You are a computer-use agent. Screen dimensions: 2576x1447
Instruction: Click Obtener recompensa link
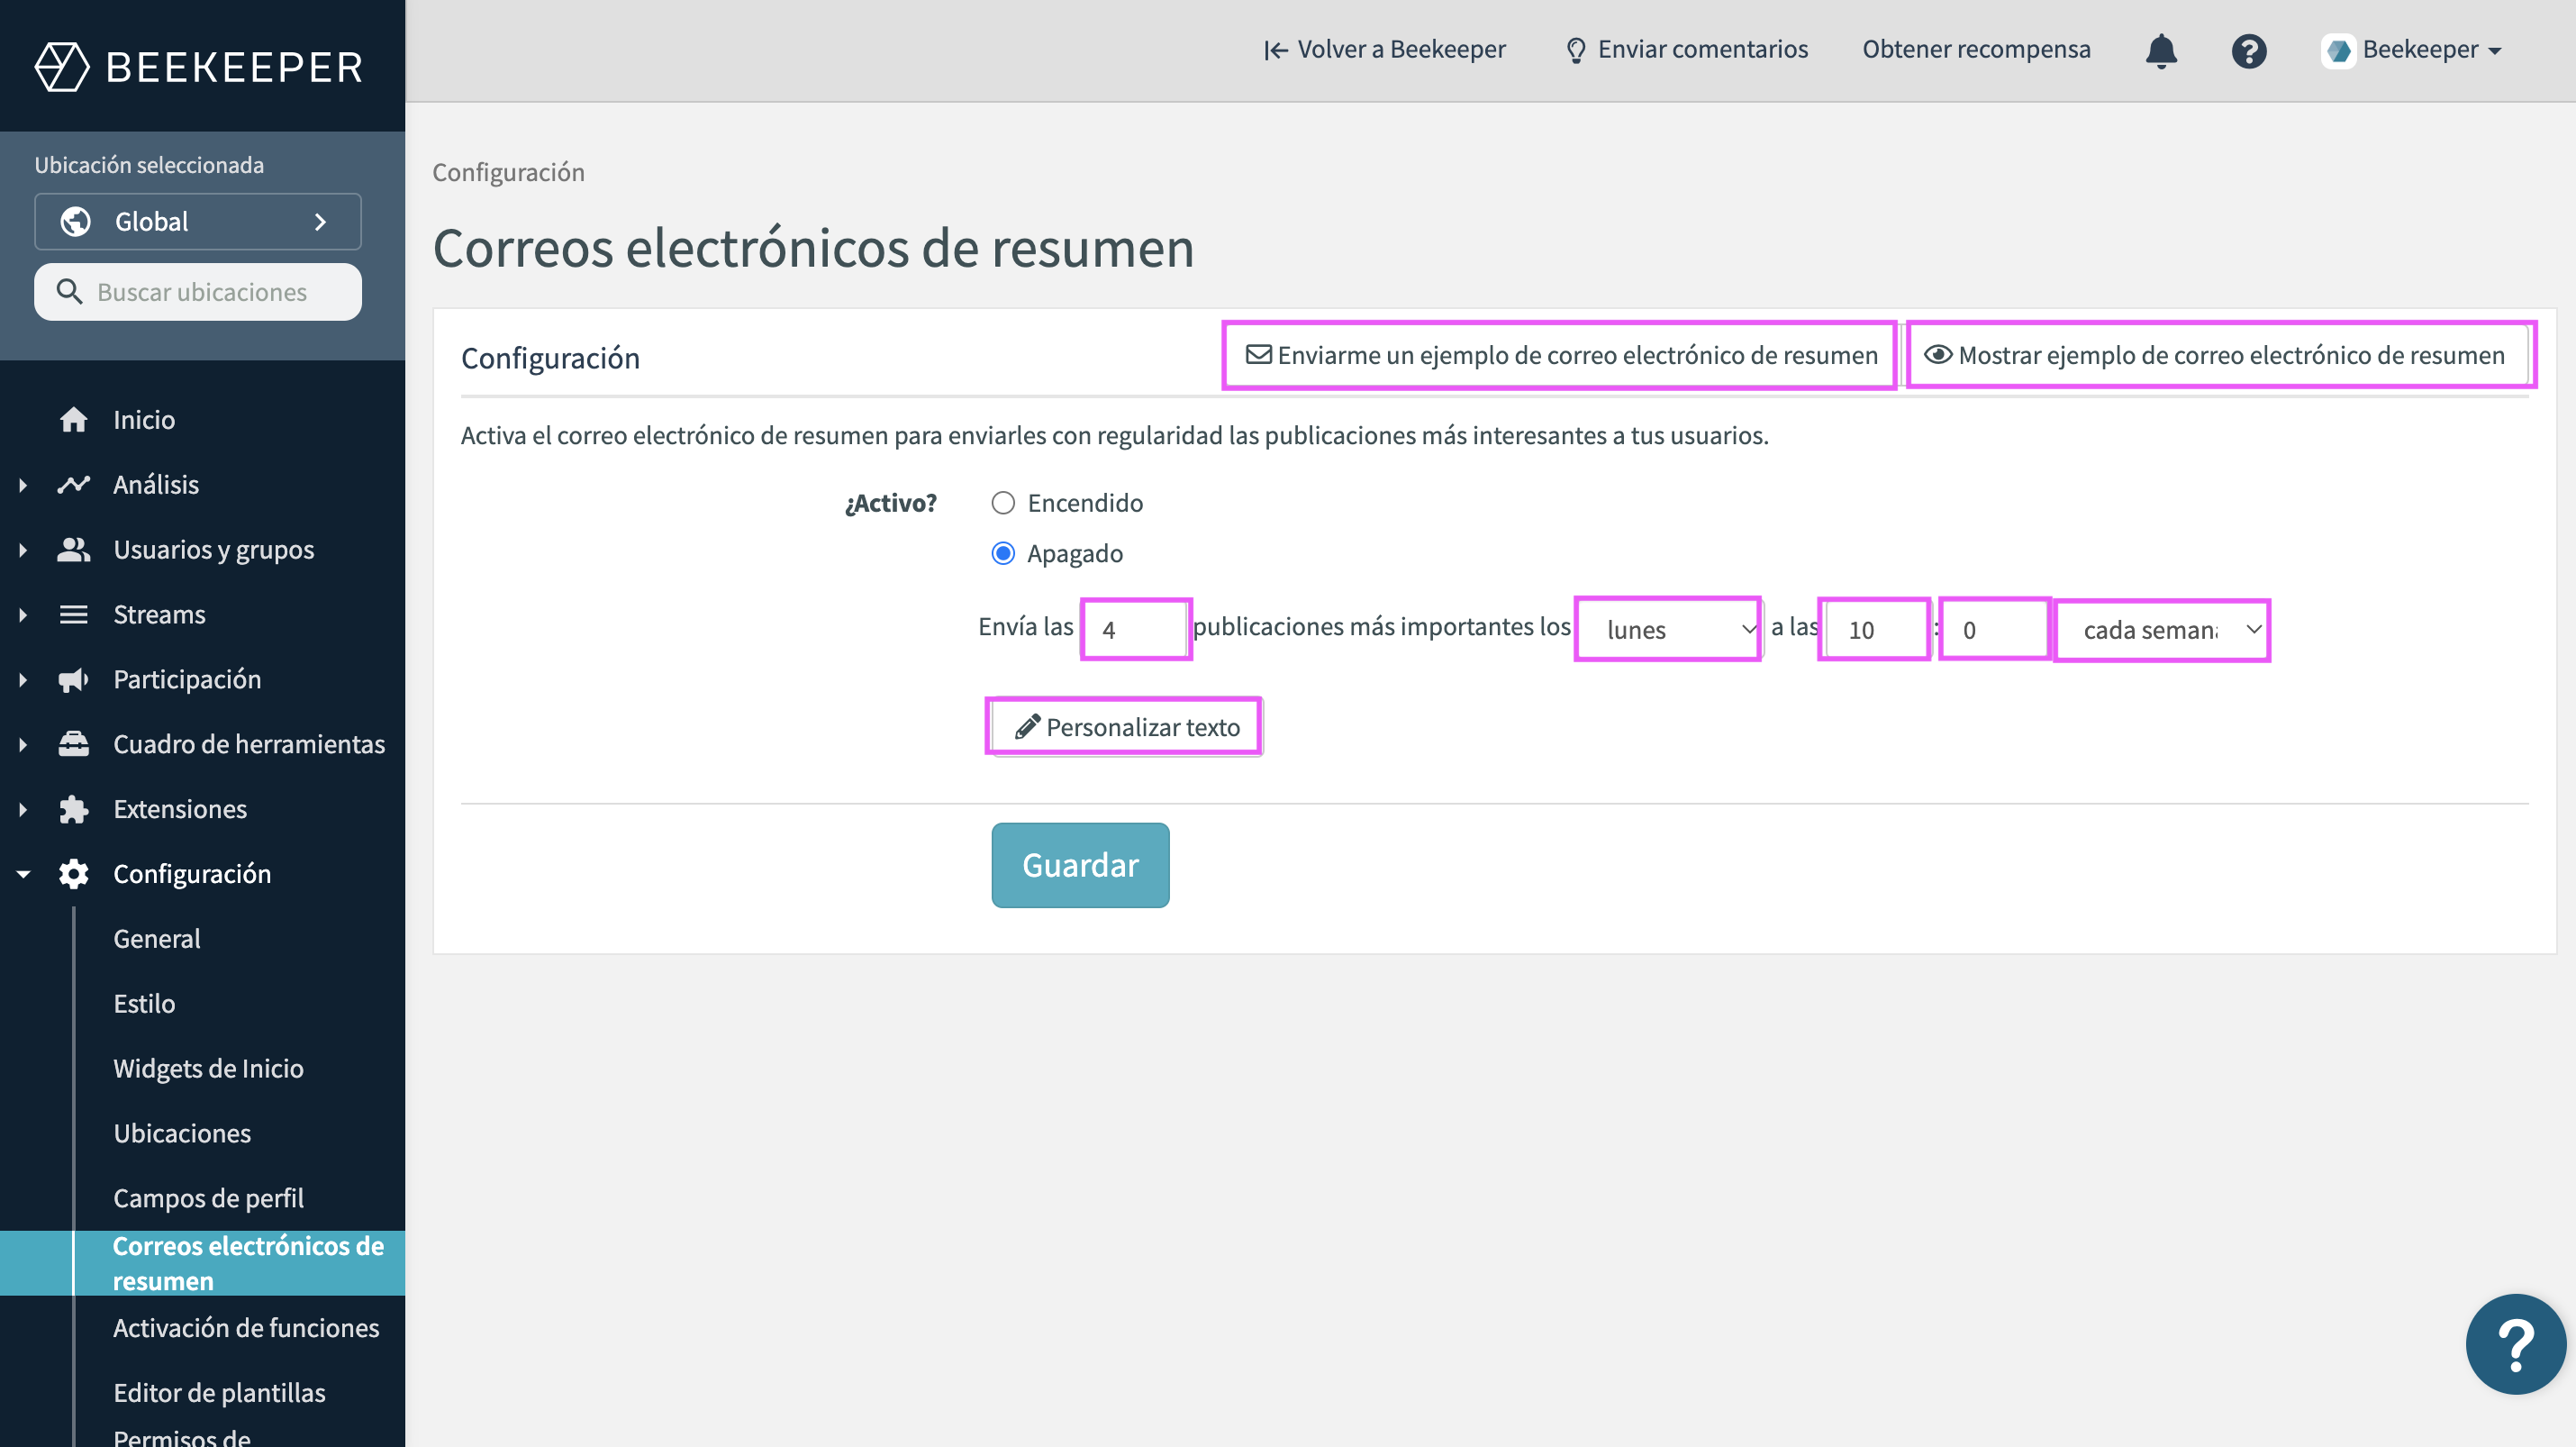click(1976, 50)
